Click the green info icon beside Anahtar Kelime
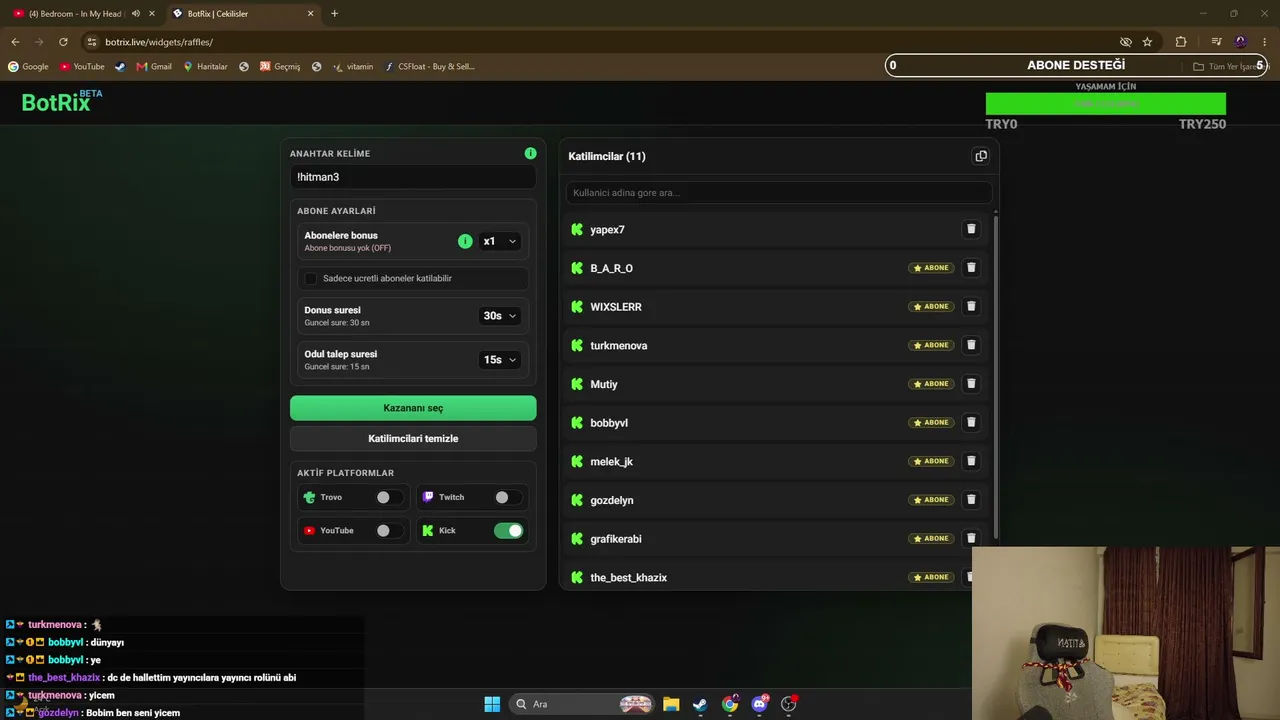1280x720 pixels. [x=530, y=153]
